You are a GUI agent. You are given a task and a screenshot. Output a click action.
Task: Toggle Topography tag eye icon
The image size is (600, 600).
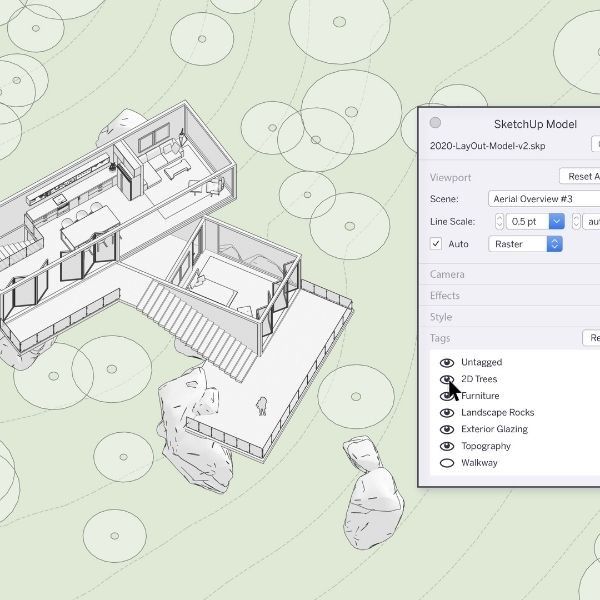click(x=447, y=446)
